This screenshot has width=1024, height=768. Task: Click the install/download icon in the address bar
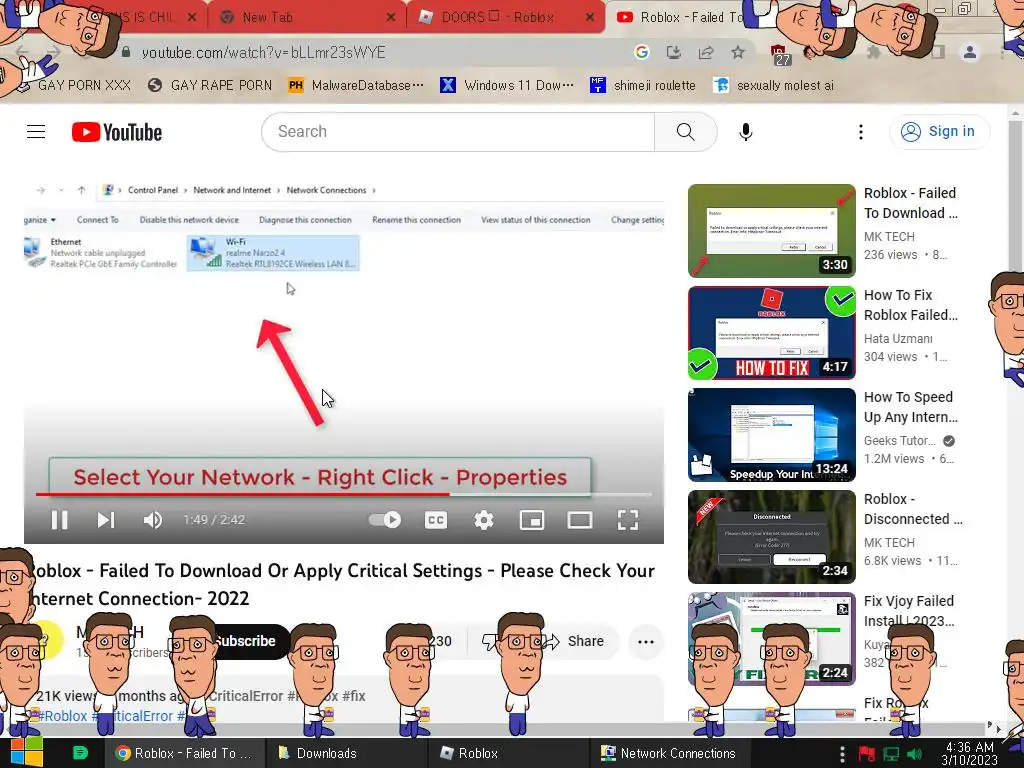pyautogui.click(x=673, y=52)
